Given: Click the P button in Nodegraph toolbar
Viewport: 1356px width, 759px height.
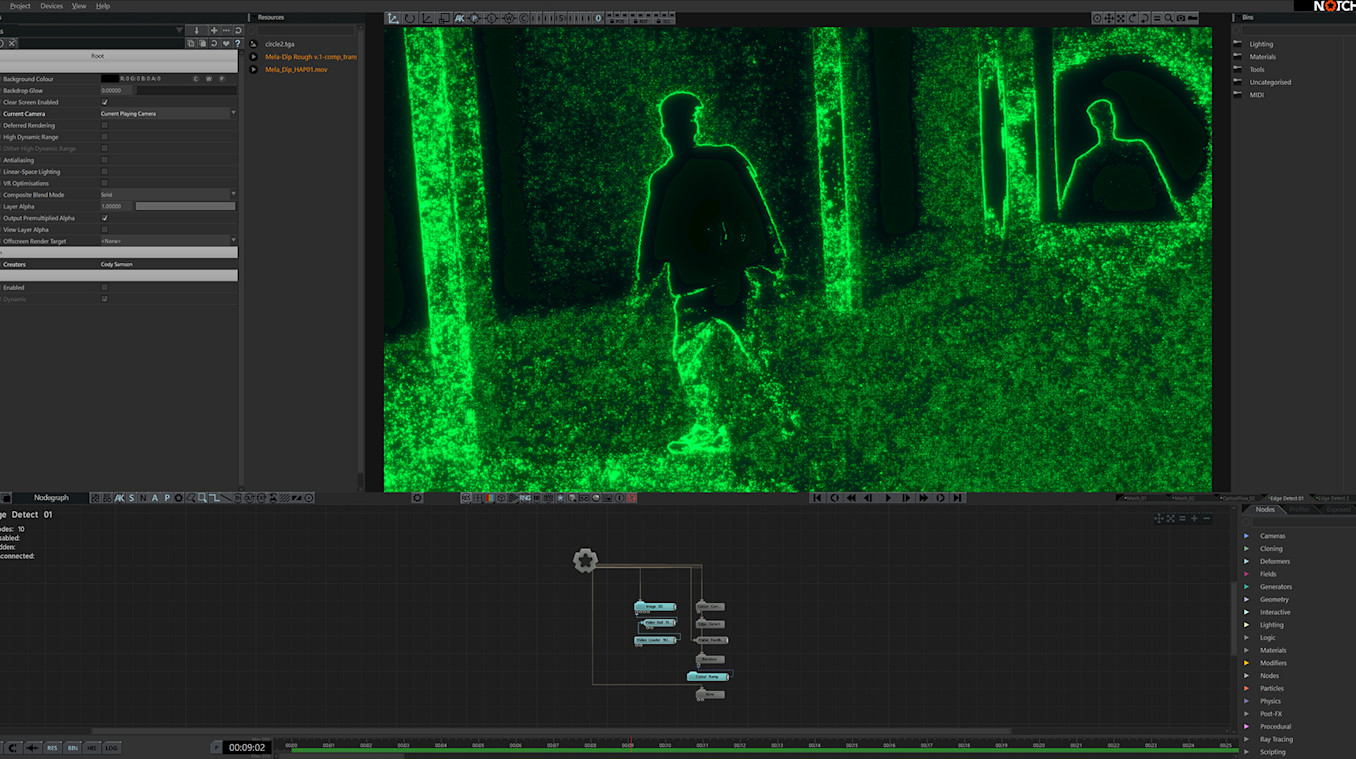Looking at the screenshot, I should (x=167, y=498).
